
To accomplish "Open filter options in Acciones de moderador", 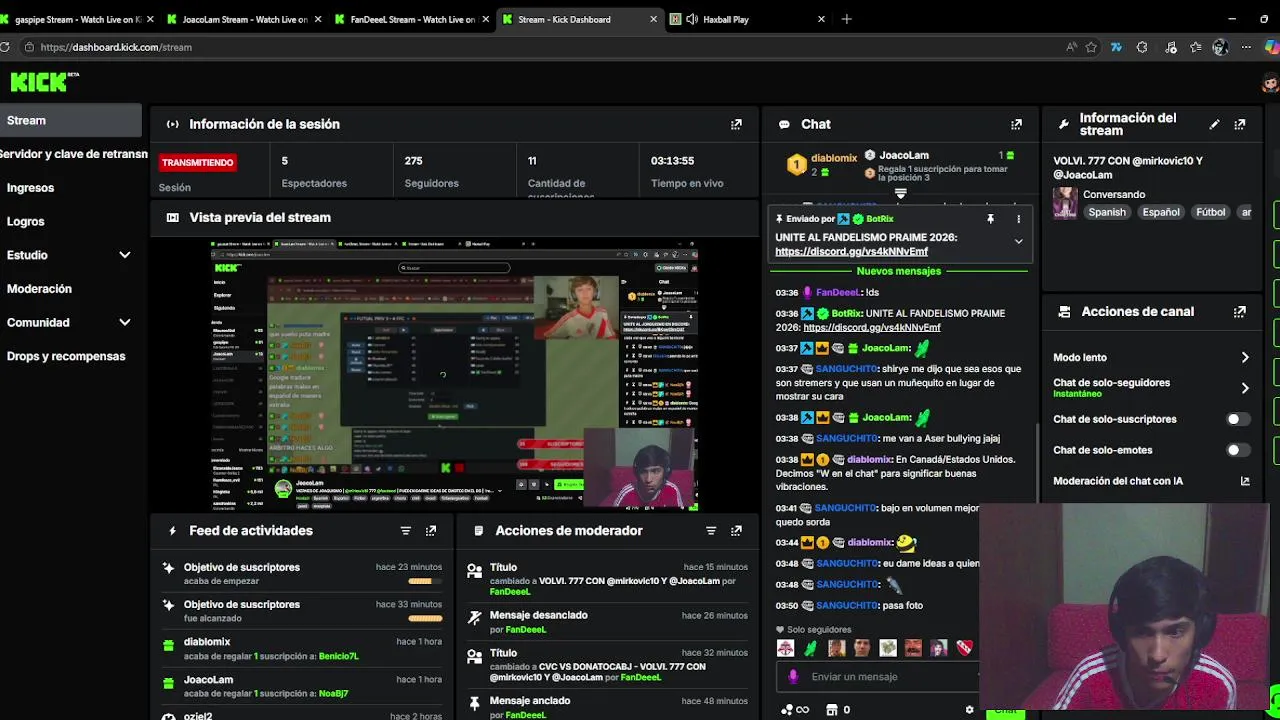I will tap(711, 531).
